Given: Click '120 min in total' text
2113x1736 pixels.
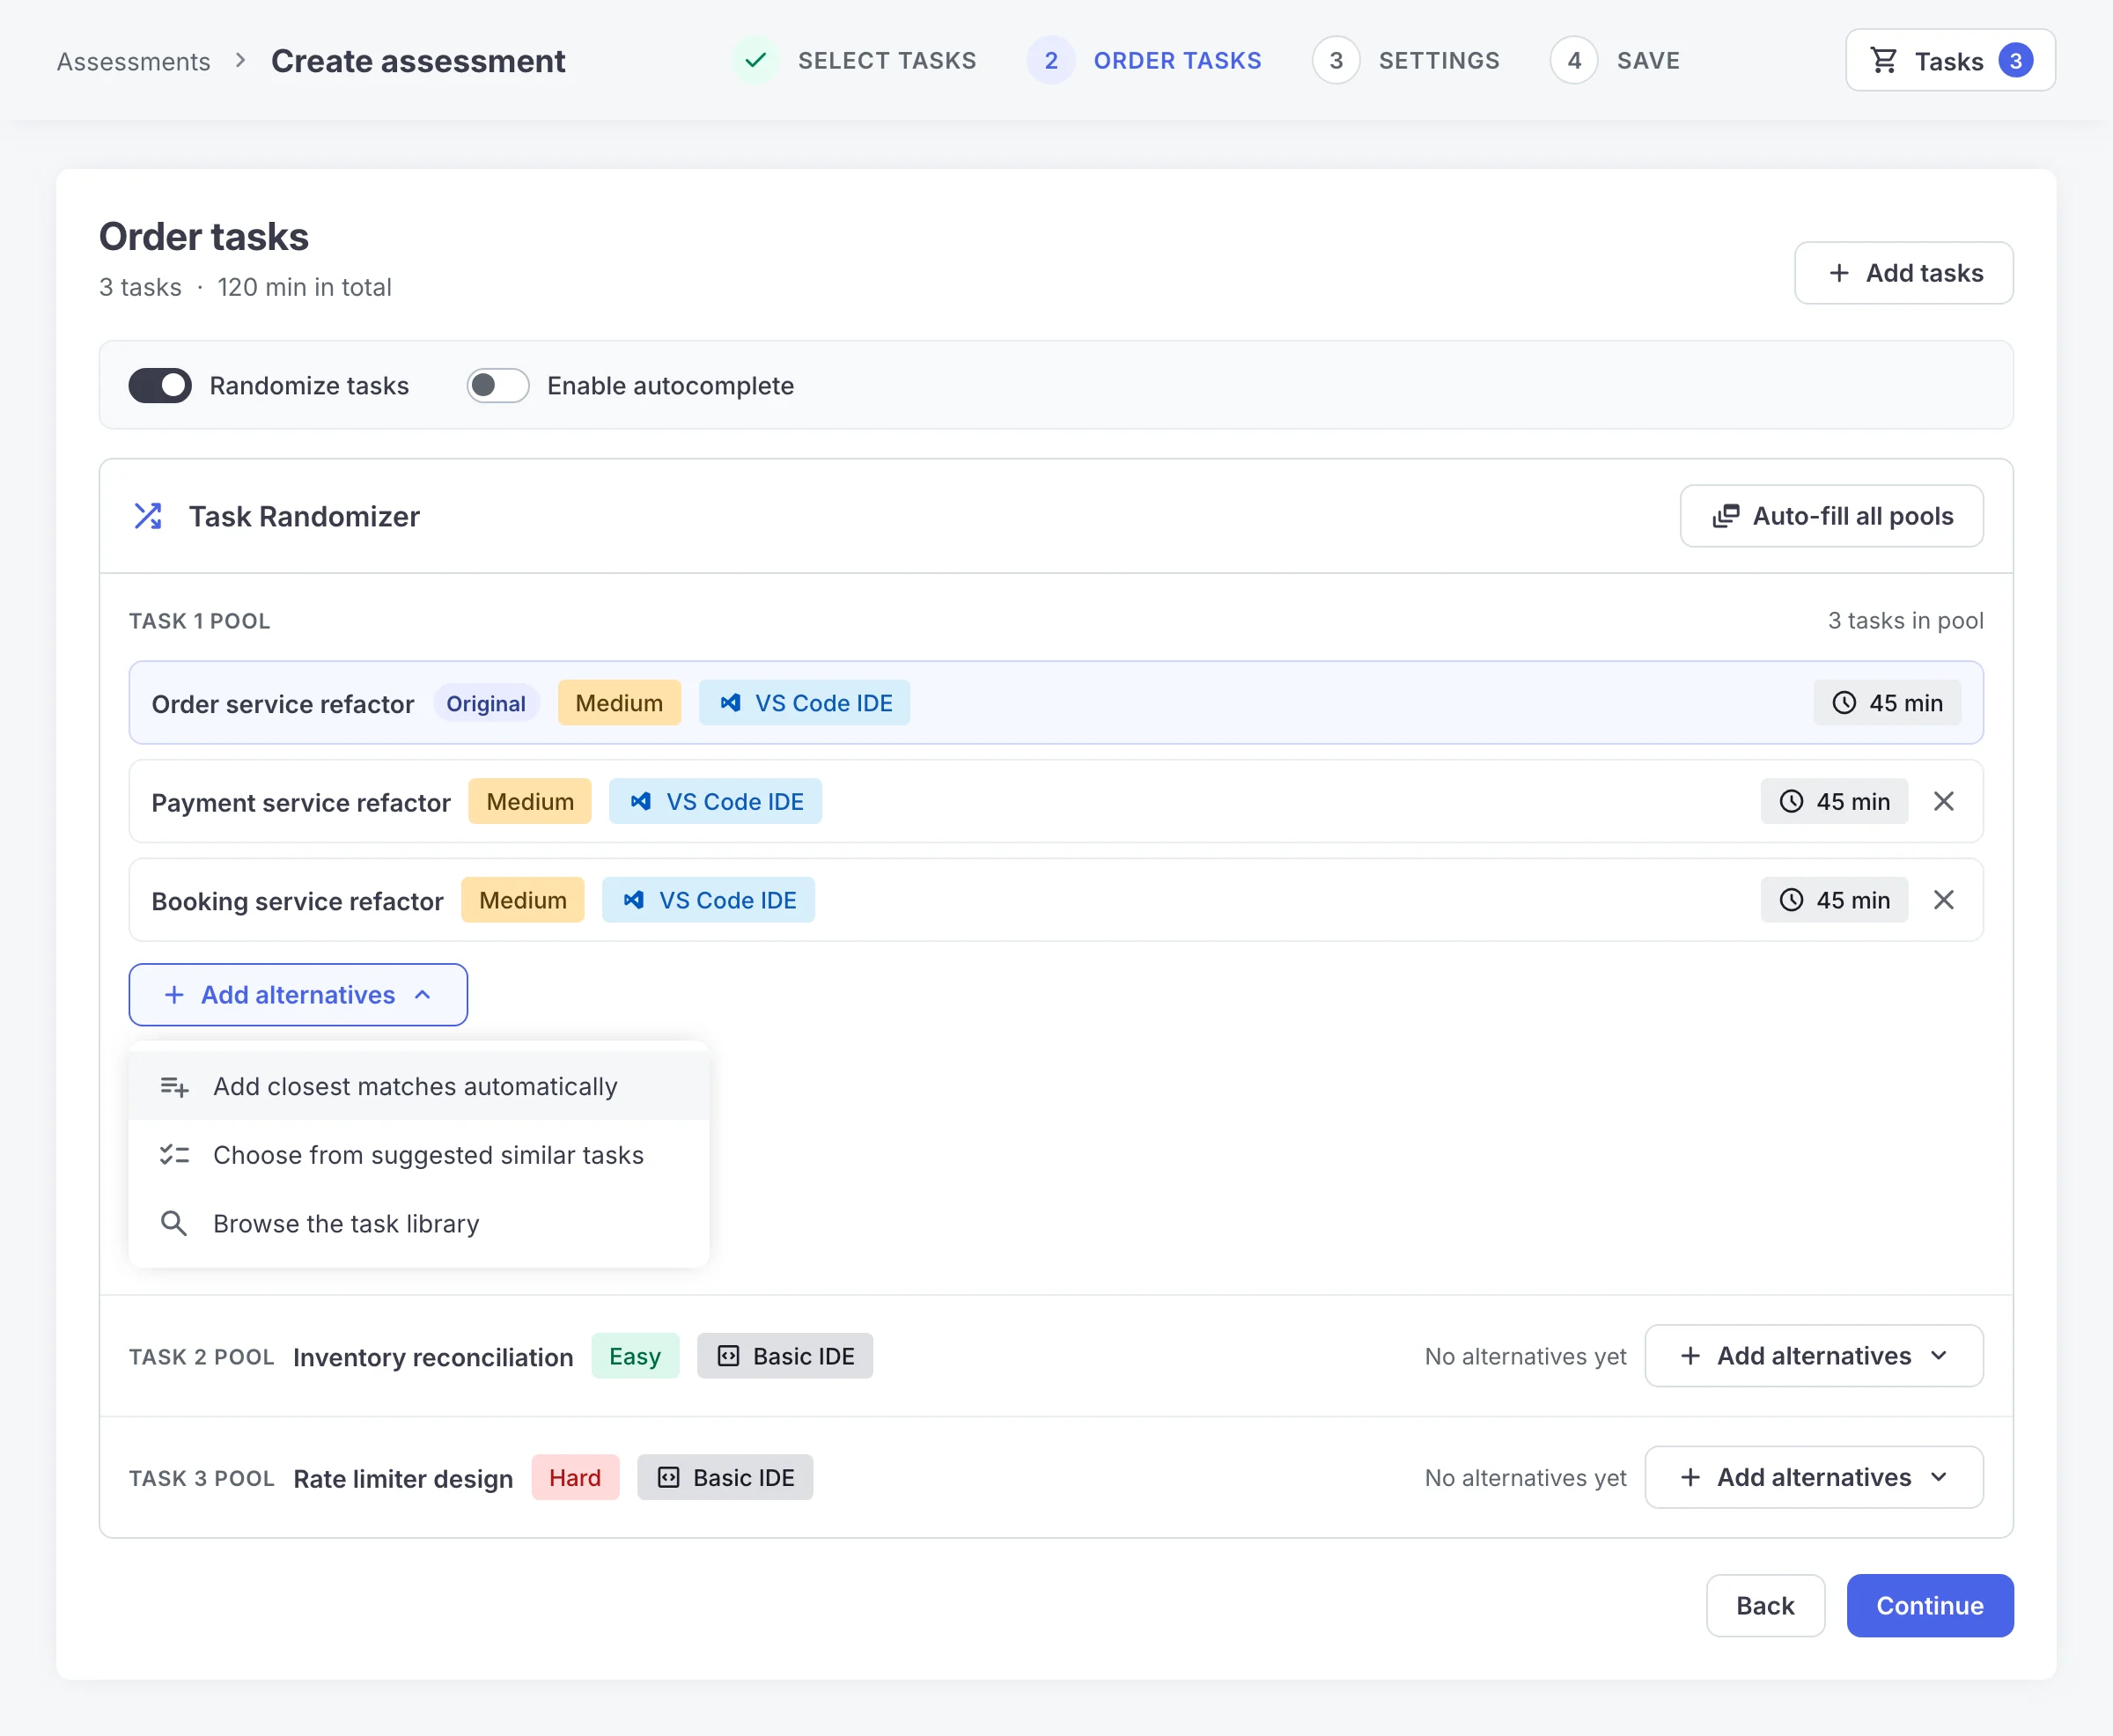Looking at the screenshot, I should (x=305, y=288).
